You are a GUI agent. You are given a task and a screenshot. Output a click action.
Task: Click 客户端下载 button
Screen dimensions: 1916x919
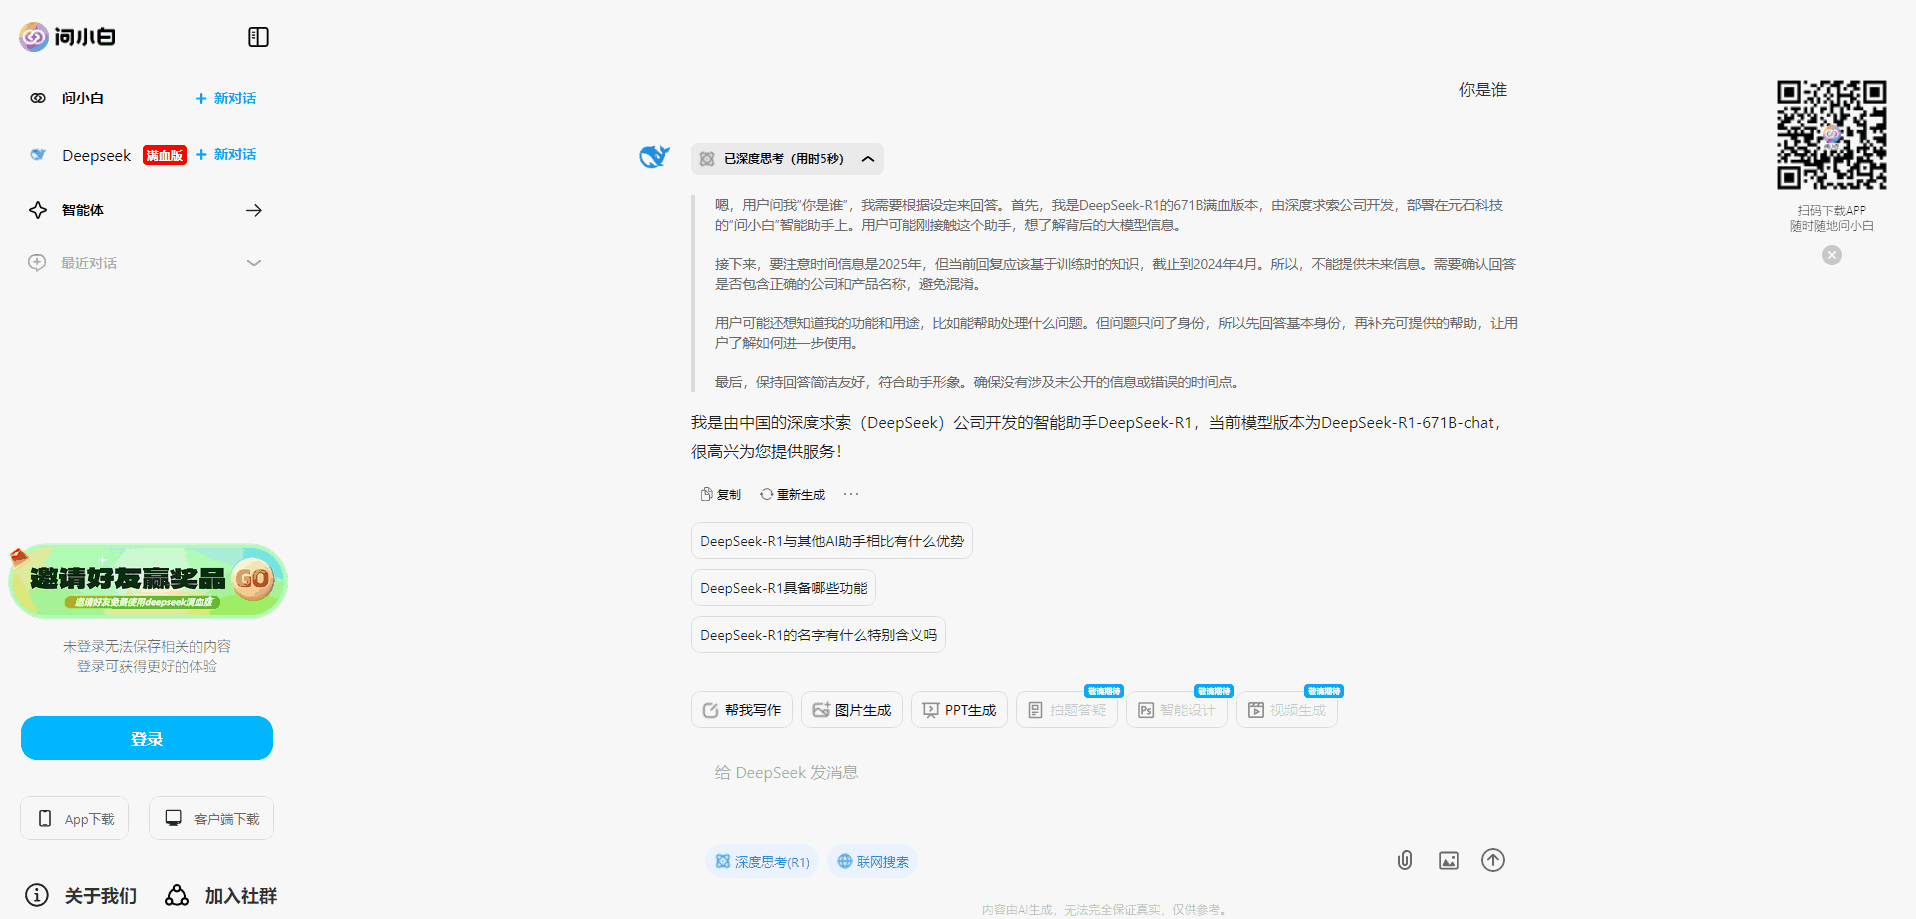coord(211,818)
